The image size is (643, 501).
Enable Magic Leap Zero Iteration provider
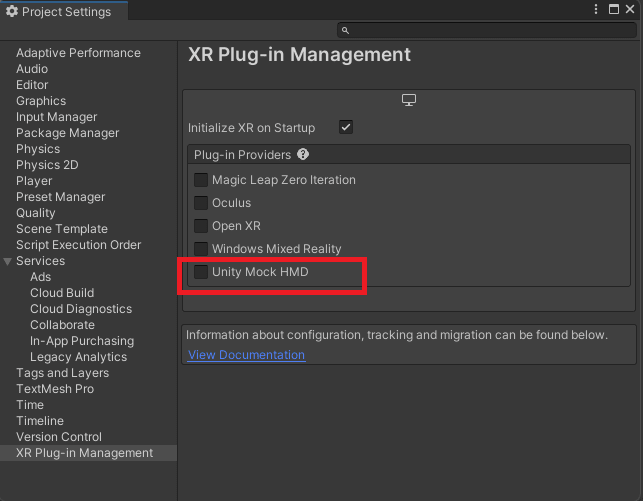pos(201,180)
